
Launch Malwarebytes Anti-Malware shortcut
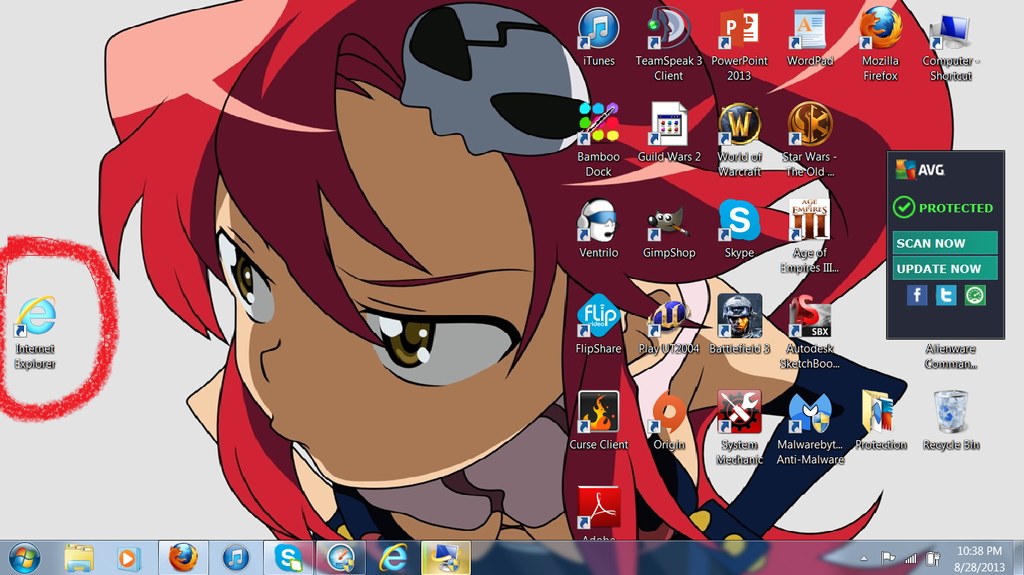[810, 428]
